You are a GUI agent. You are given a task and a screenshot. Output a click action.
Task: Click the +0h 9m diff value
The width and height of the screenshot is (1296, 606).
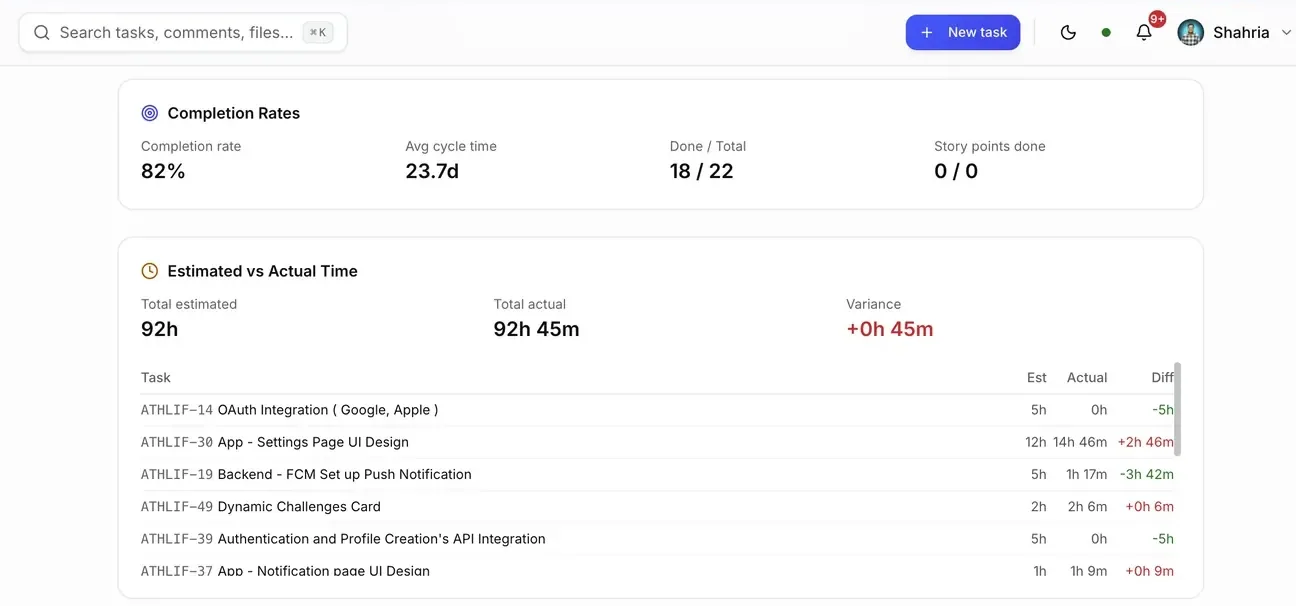tap(1150, 571)
